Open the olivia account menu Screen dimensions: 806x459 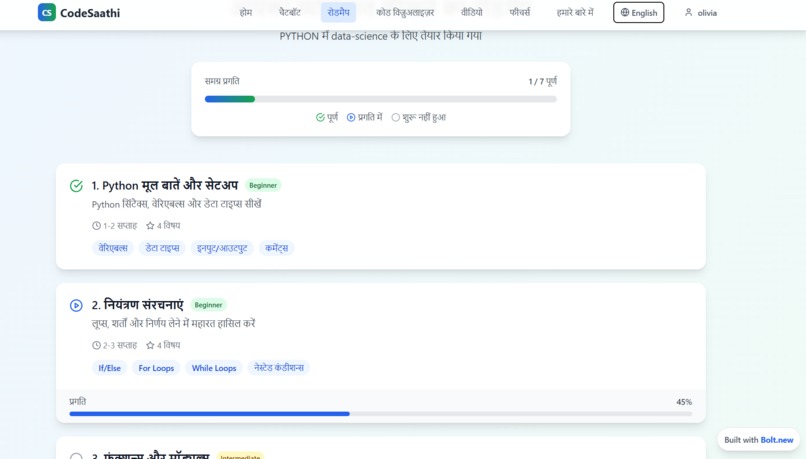click(700, 12)
